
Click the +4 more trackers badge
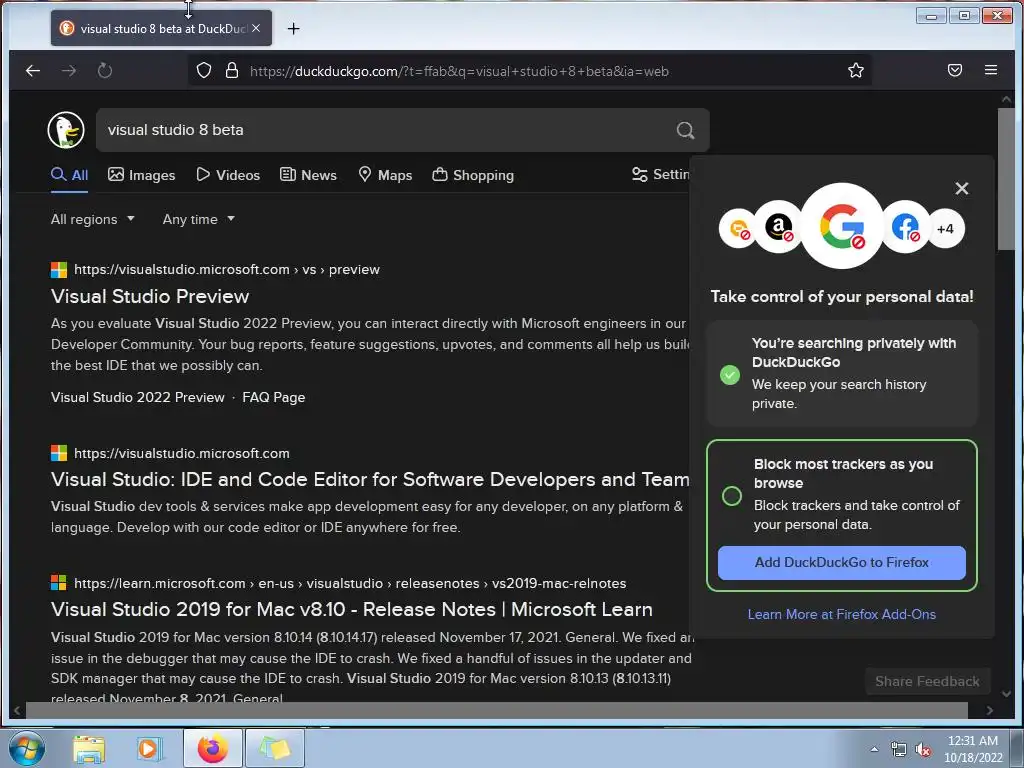[945, 229]
